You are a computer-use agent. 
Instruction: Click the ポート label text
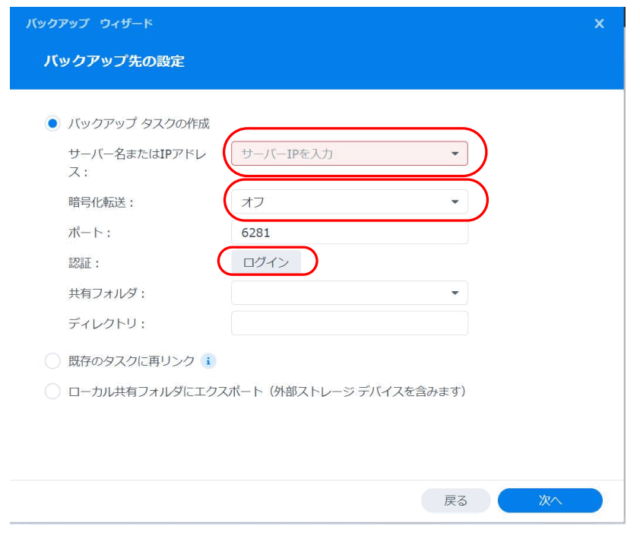click(x=87, y=232)
